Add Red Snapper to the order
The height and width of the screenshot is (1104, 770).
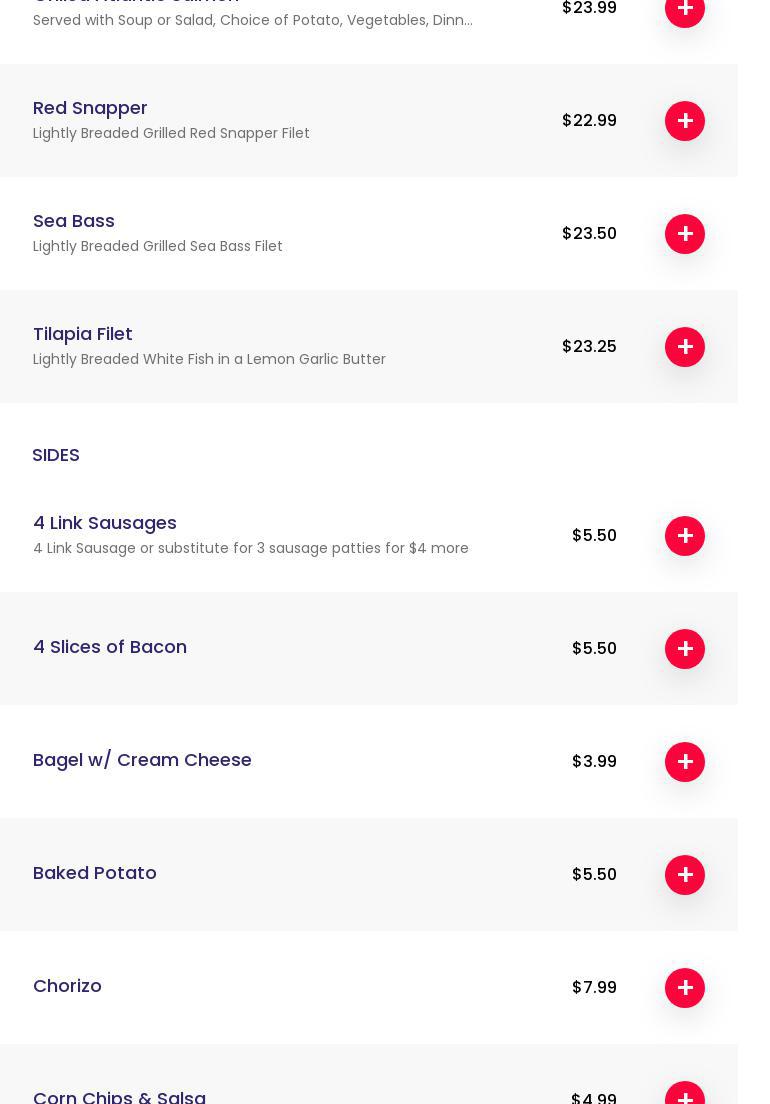pyautogui.click(x=685, y=121)
